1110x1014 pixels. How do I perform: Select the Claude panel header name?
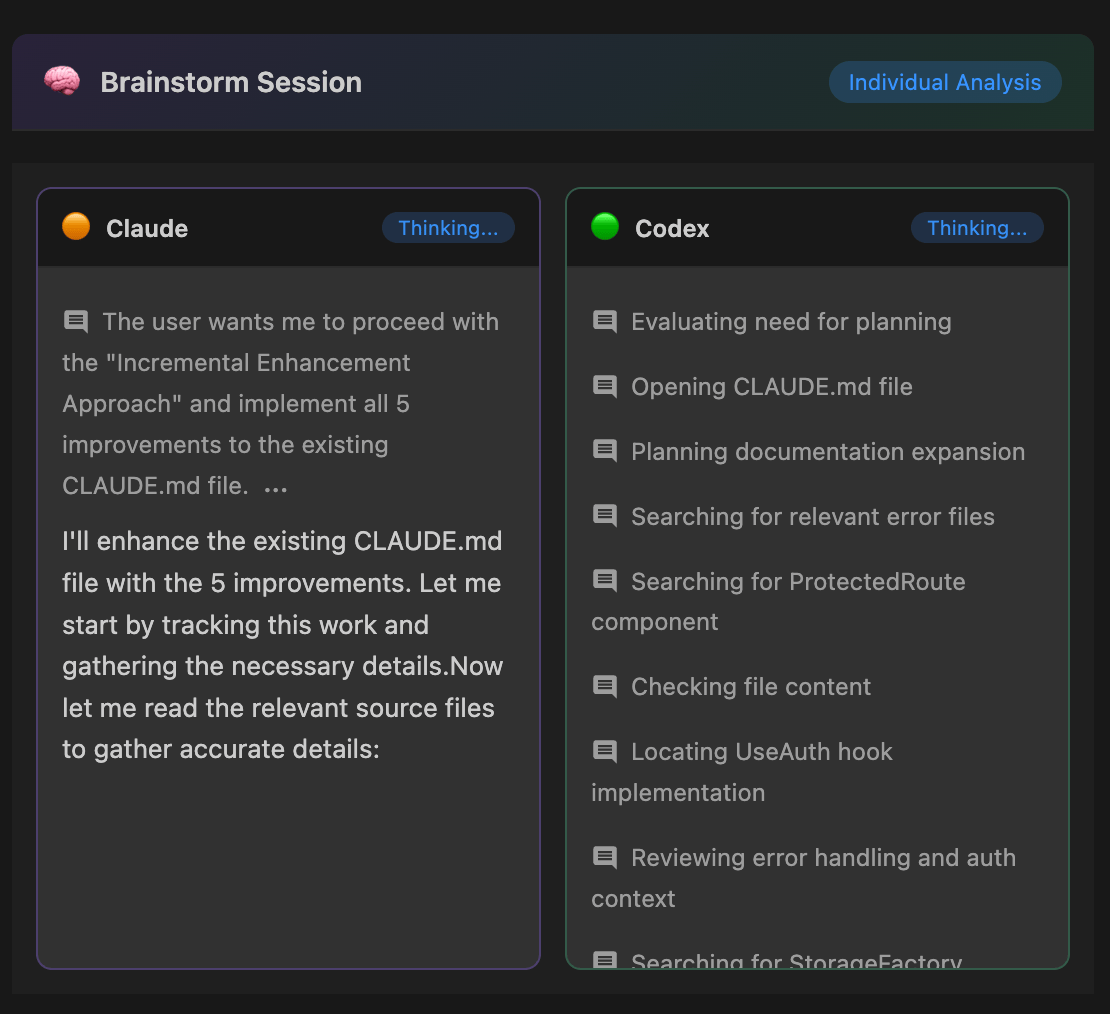pos(147,228)
